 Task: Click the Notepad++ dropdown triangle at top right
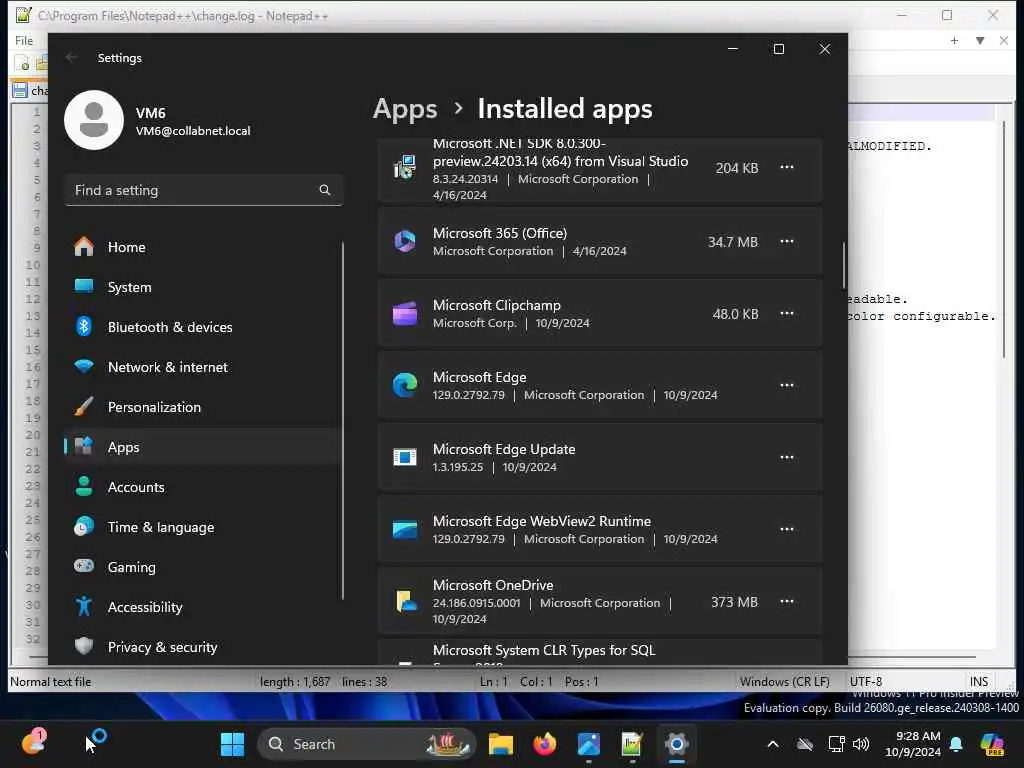[980, 40]
